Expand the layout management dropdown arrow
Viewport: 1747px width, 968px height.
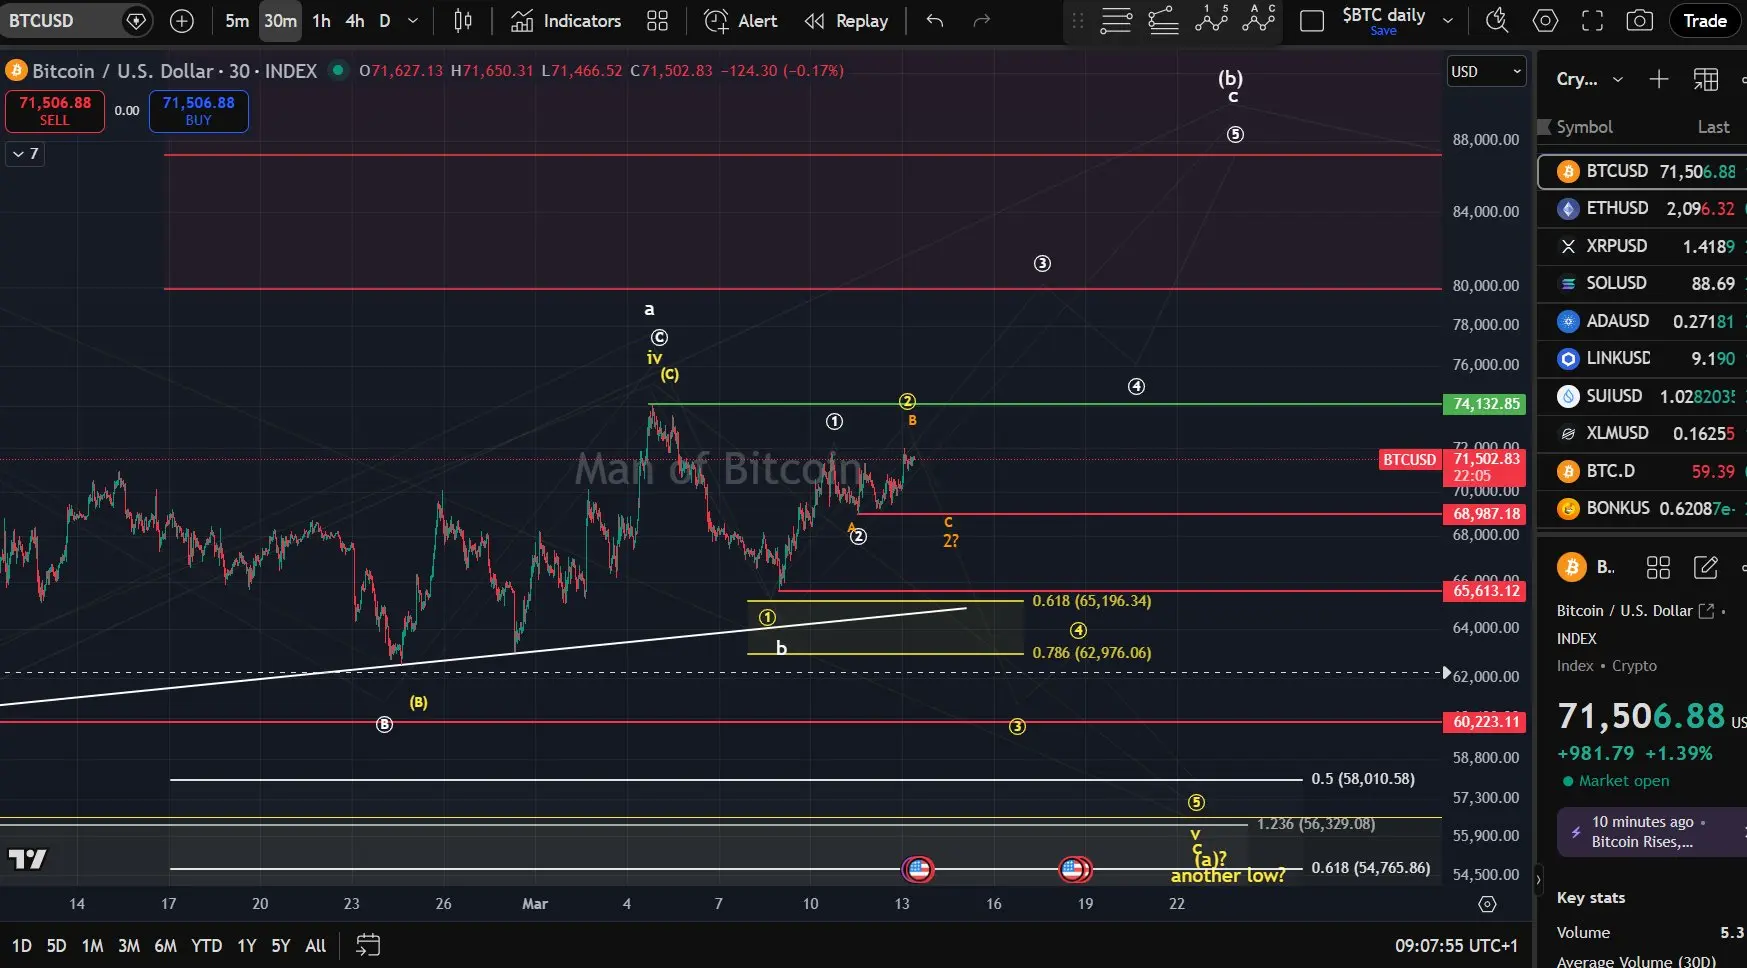(x=1447, y=21)
